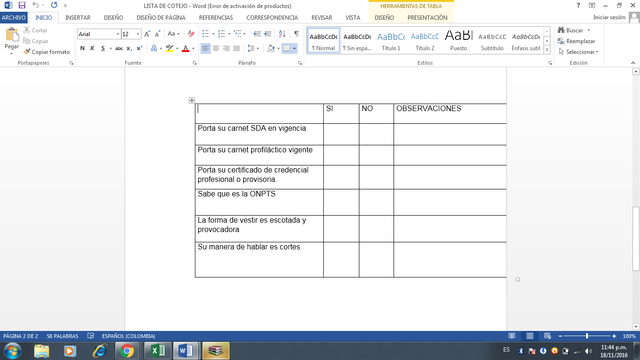This screenshot has width=640, height=360.
Task: Open Fuente dialog launcher
Action: tap(195, 63)
